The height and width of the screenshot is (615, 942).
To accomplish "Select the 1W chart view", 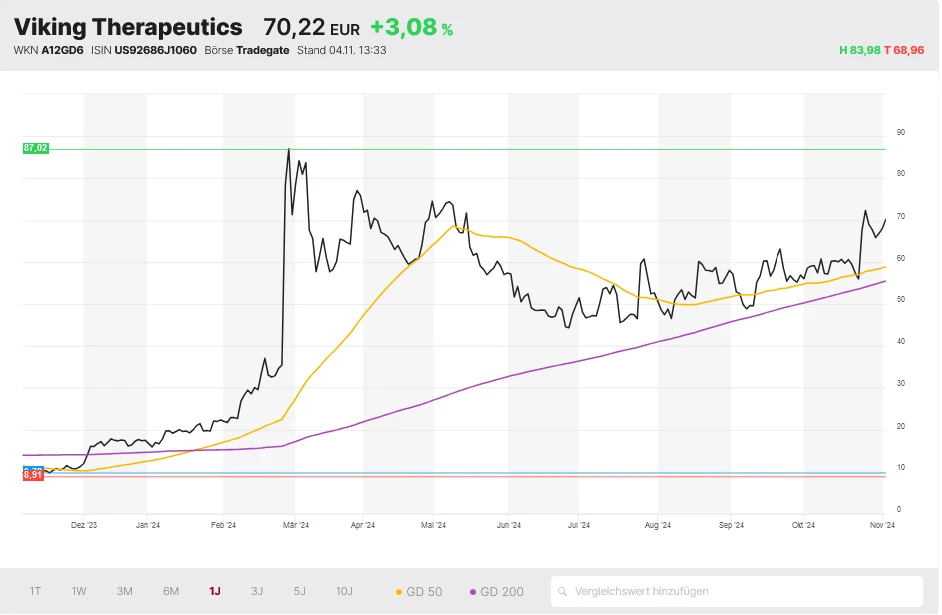I will click(x=78, y=591).
